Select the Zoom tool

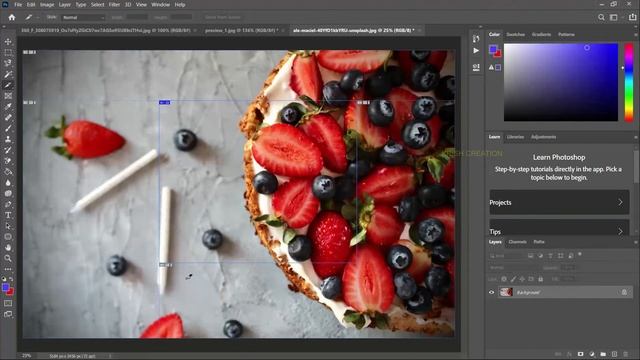pos(8,258)
